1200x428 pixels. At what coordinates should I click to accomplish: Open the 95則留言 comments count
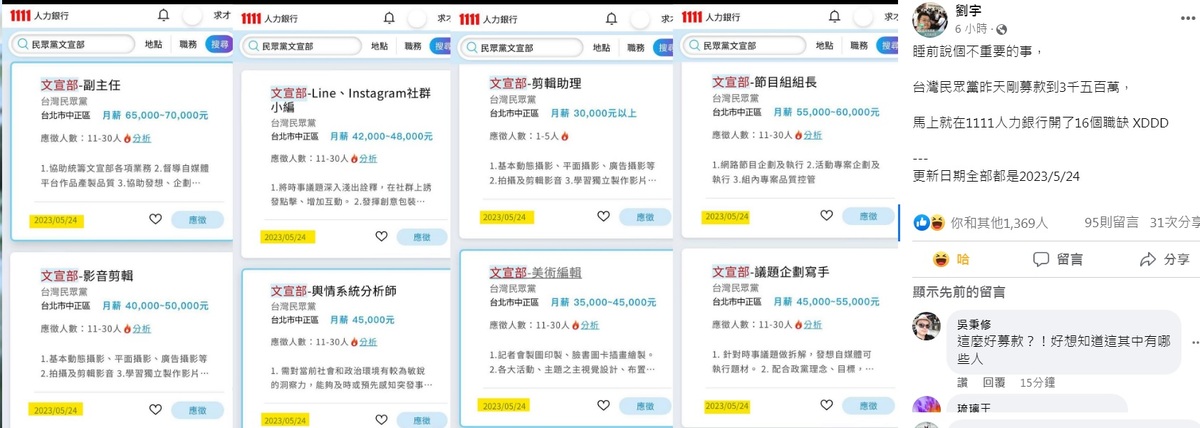click(1111, 222)
